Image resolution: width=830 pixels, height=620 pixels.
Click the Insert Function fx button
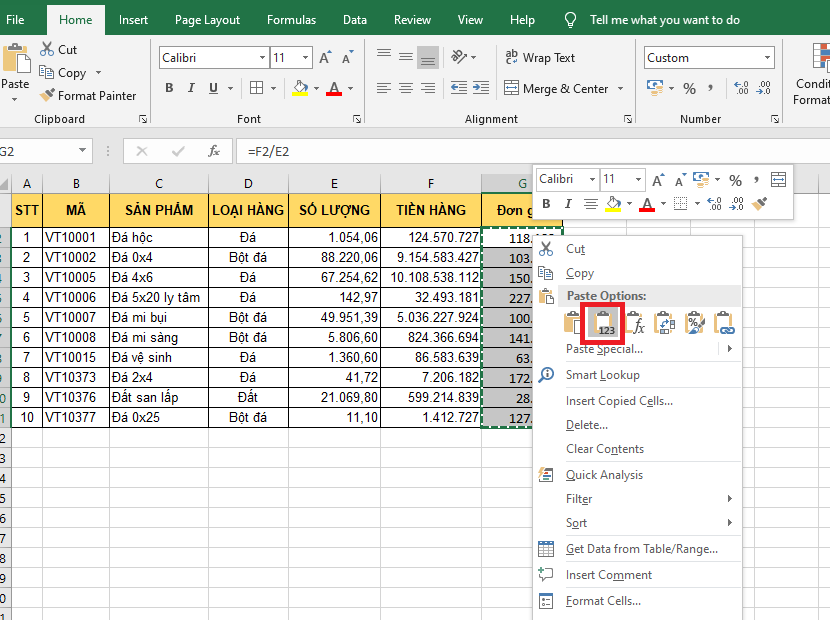pos(213,151)
